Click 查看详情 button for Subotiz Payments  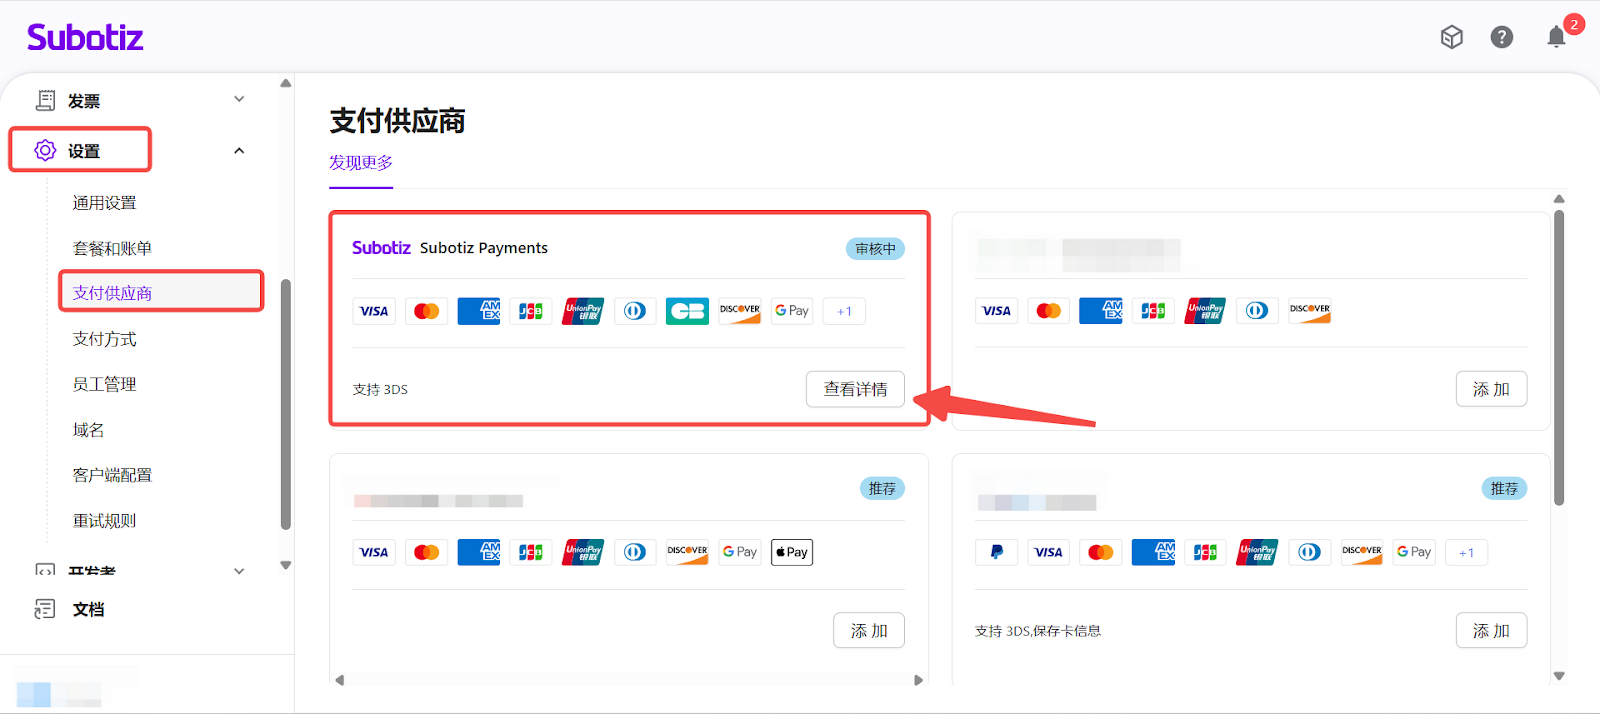[x=855, y=389]
